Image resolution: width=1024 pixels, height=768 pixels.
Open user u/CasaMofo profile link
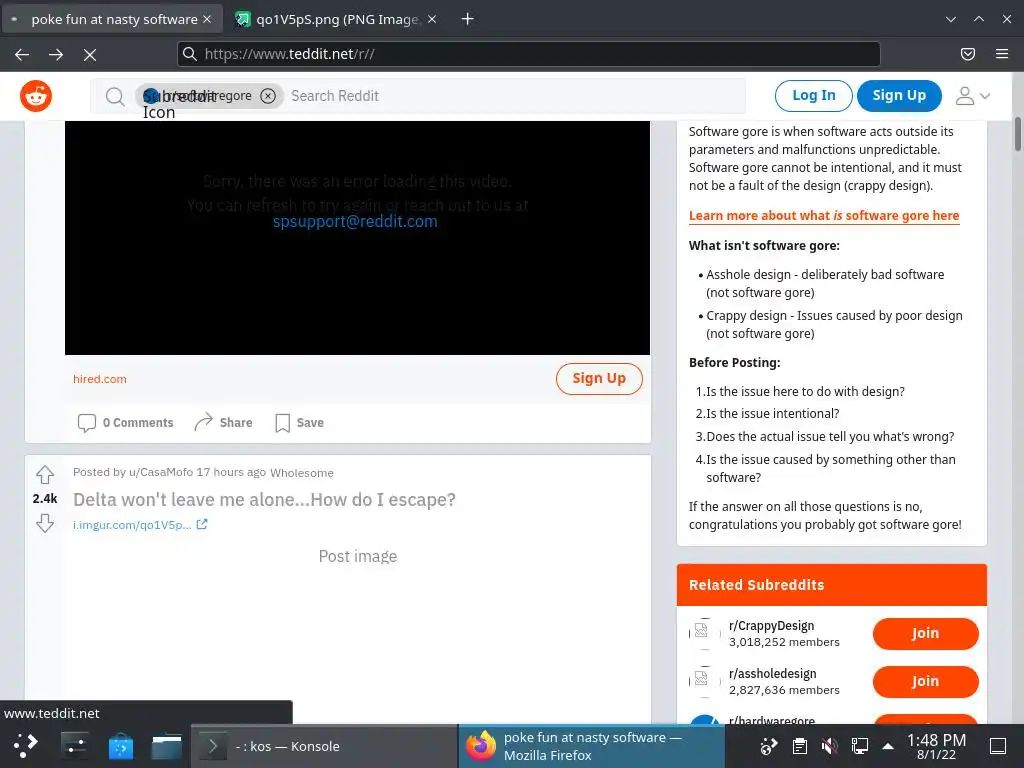pos(161,472)
